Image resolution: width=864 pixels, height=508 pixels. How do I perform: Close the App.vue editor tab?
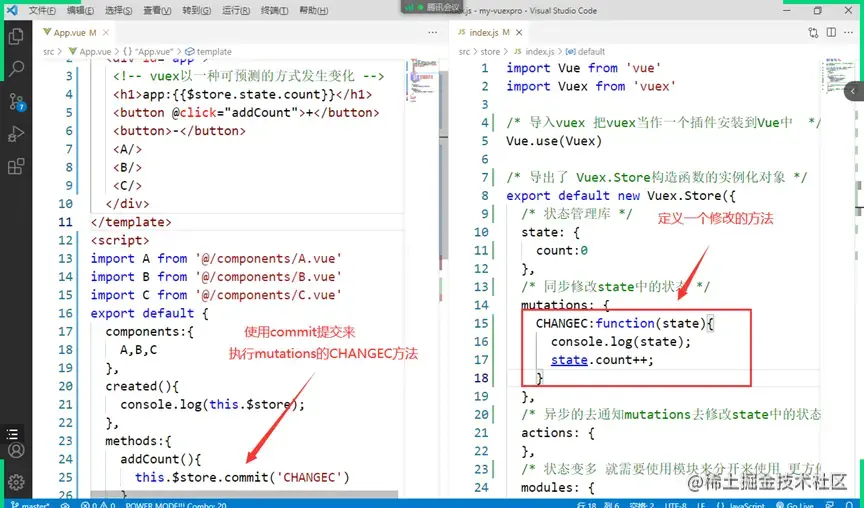point(106,33)
